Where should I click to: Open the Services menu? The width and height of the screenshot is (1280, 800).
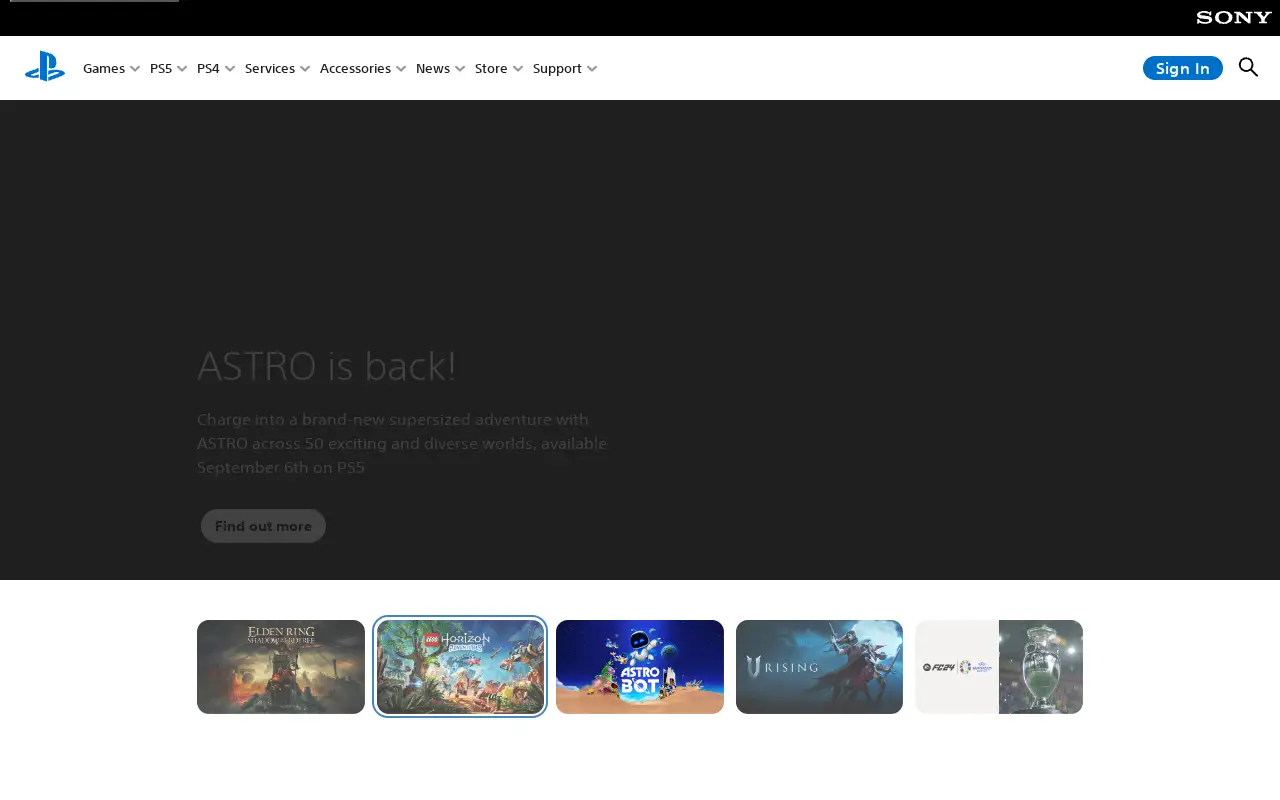tap(270, 68)
